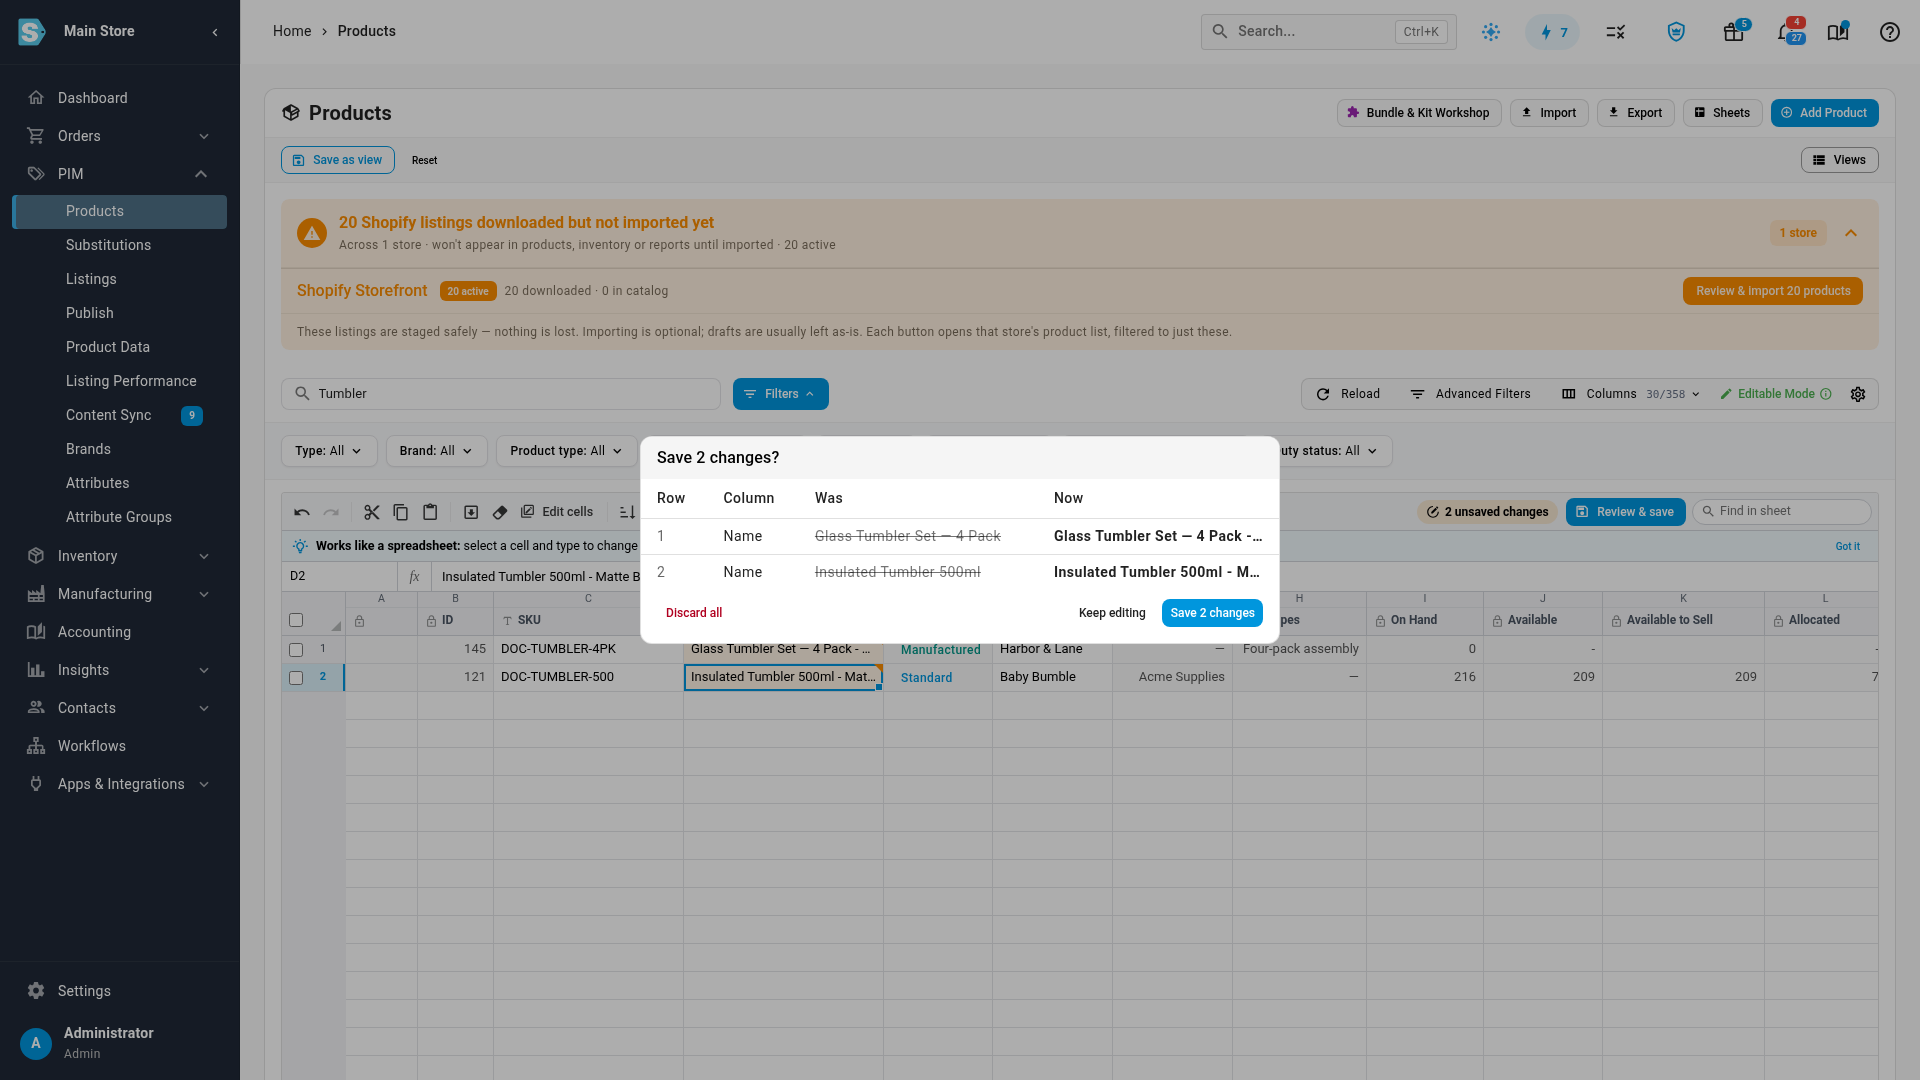Screen dimensions: 1920x1080
Task: Click Discard all in the dialog
Action: 694,613
